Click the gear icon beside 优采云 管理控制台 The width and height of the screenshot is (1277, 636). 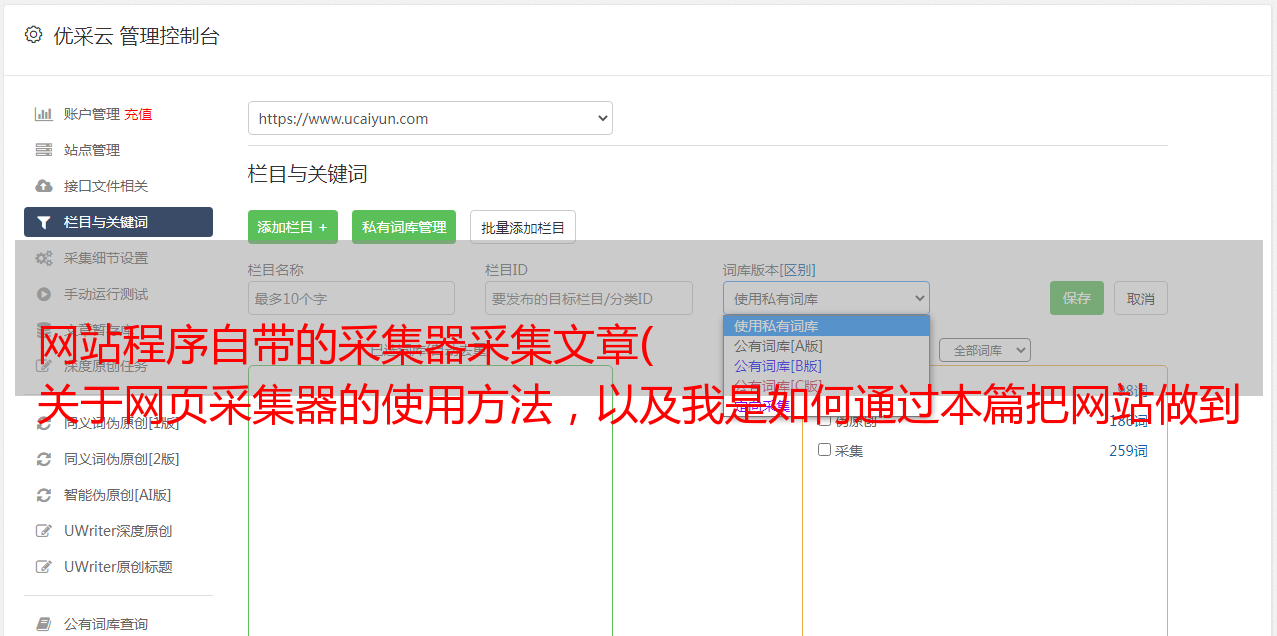tap(33, 35)
